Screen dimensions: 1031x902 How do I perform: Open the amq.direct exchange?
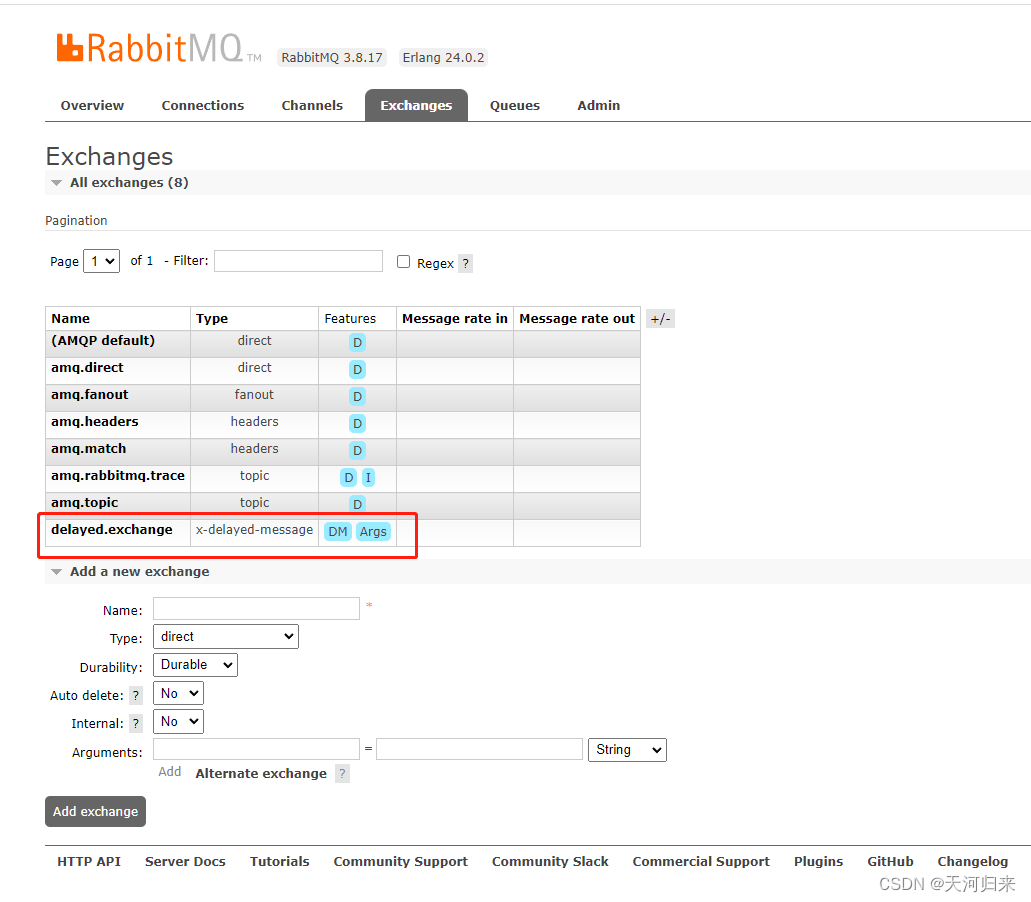87,368
